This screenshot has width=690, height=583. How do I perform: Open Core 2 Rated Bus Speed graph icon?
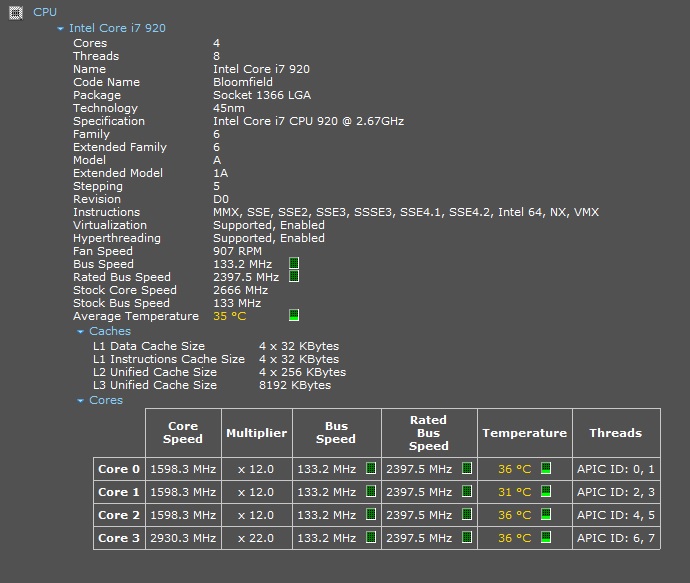pyautogui.click(x=467, y=514)
